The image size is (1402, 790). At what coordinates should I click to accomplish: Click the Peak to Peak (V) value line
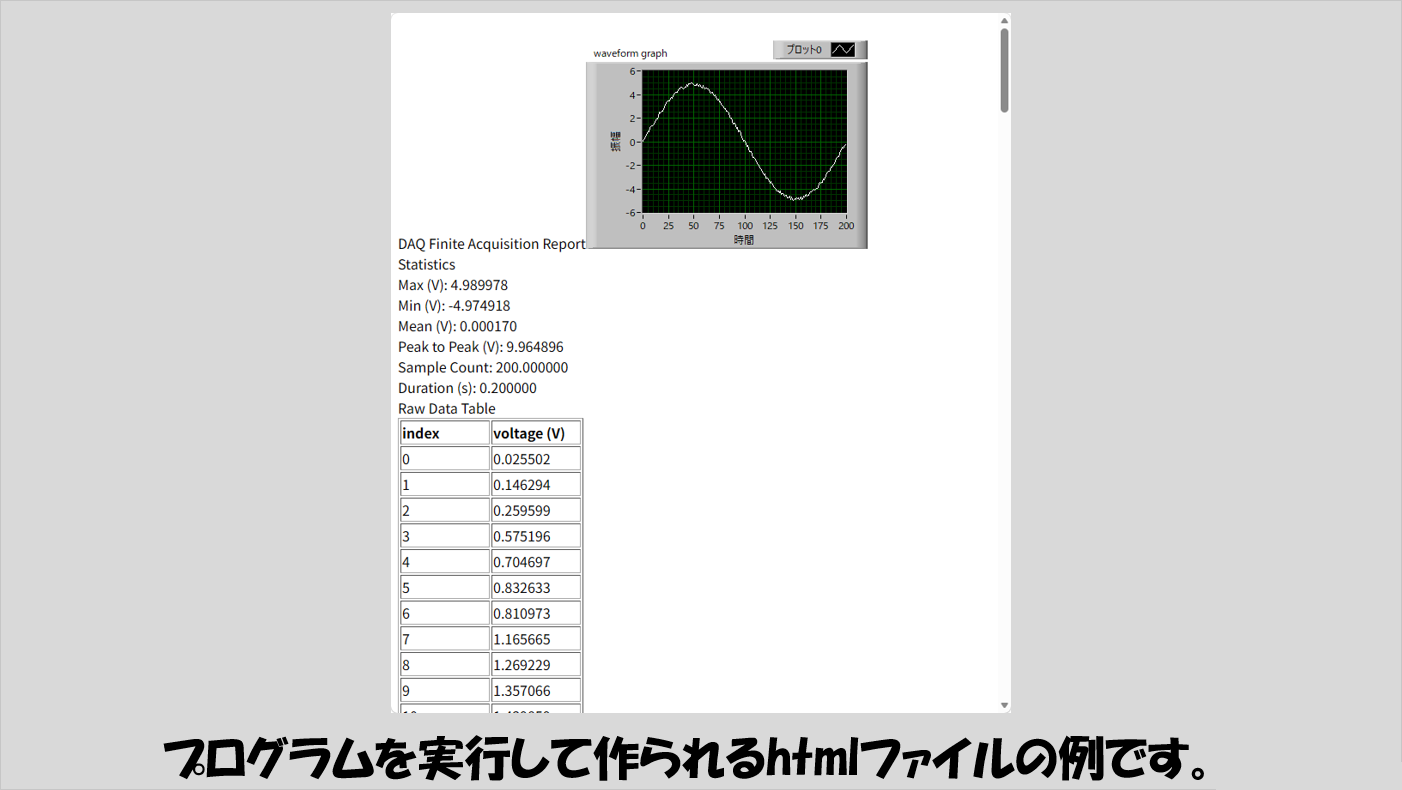click(x=481, y=347)
